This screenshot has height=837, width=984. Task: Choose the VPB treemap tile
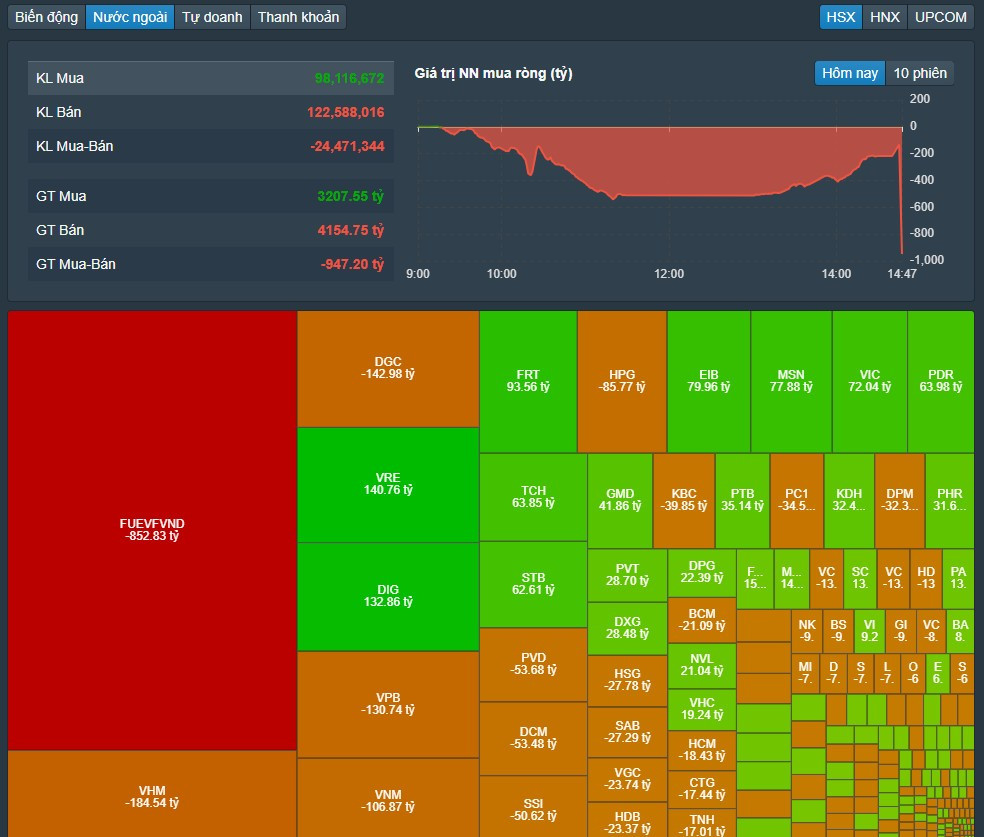(387, 703)
